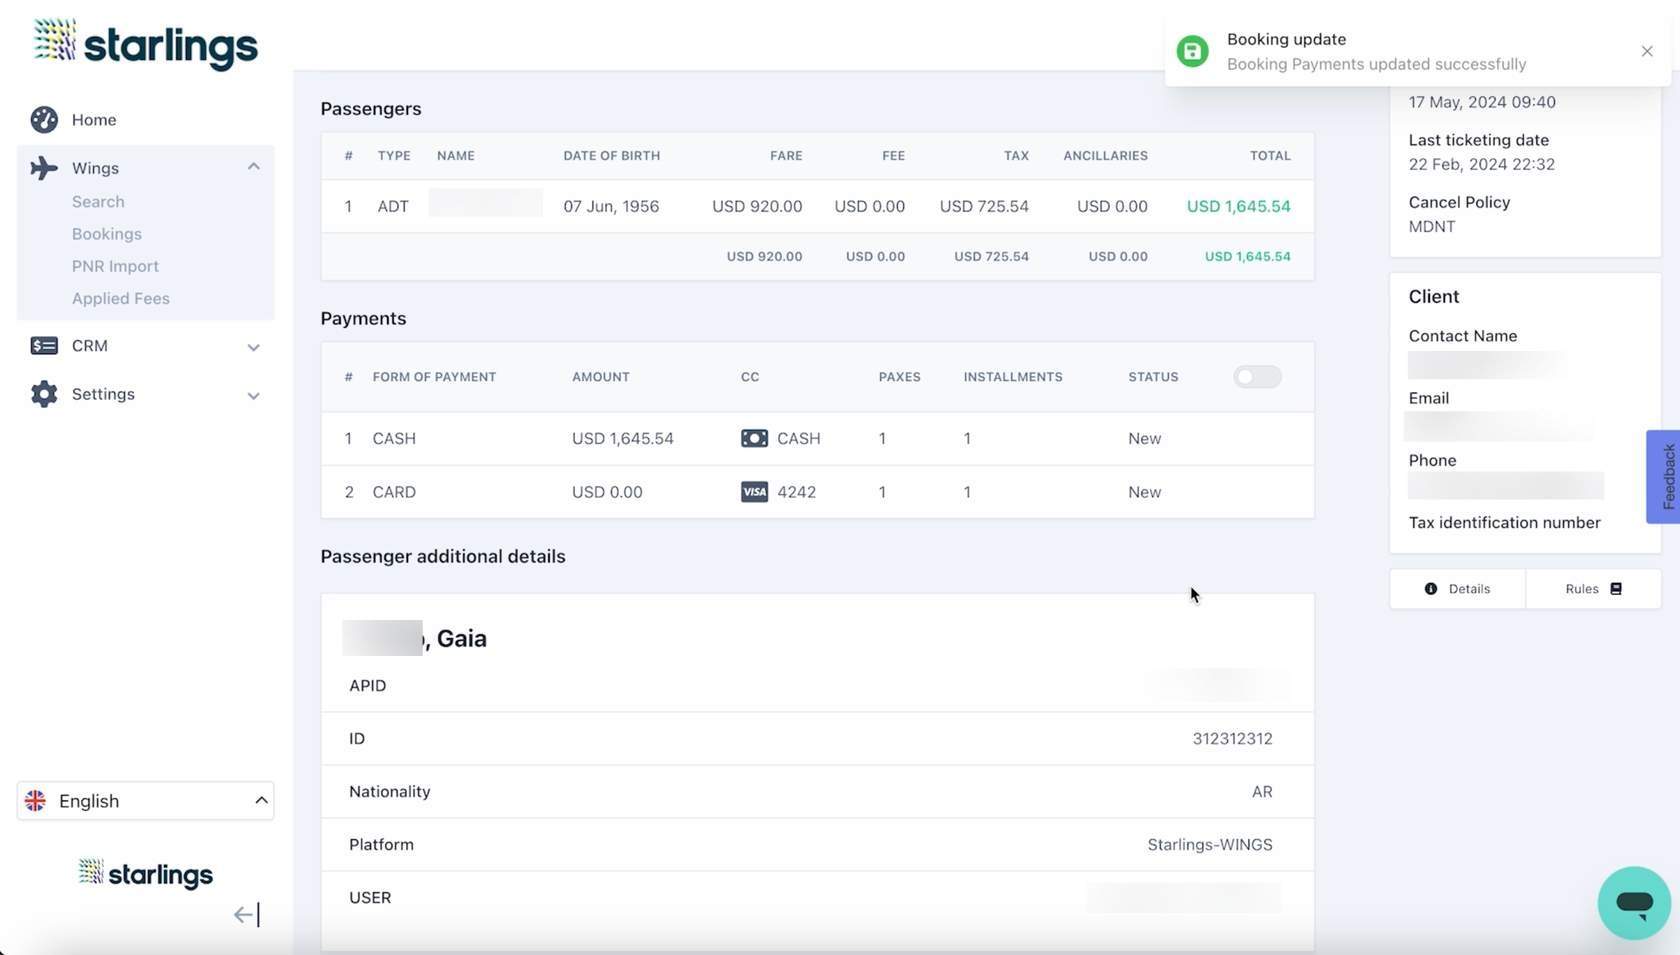The image size is (1680, 955).
Task: Expand the Settings menu chevron
Action: 254,395
